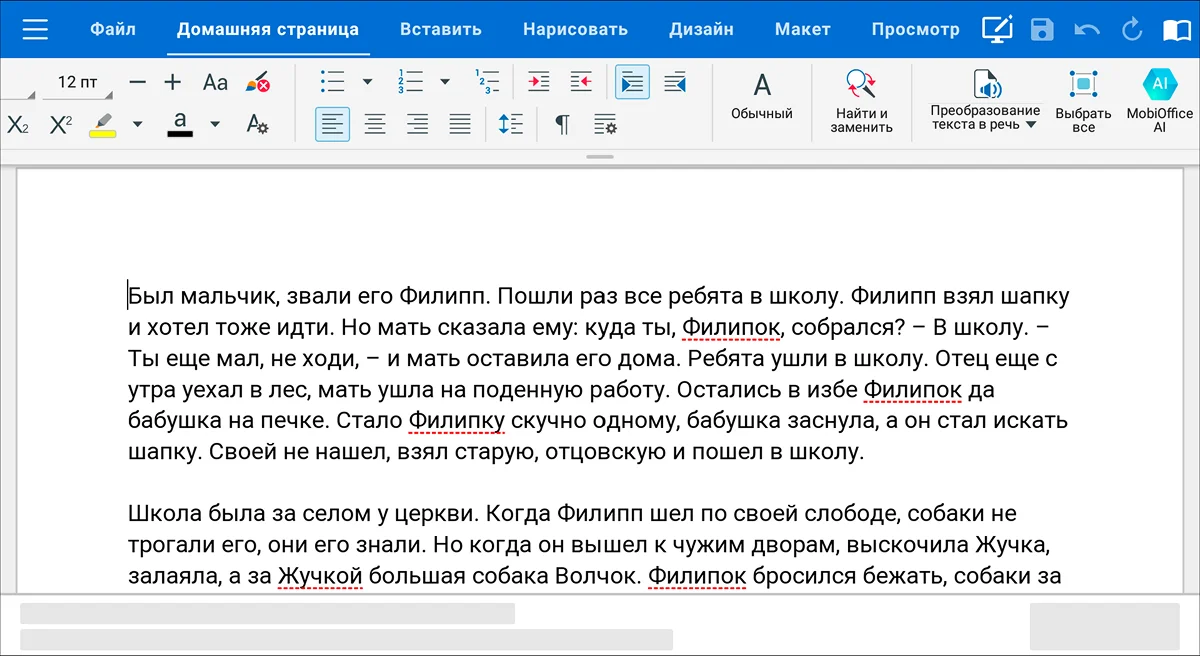Image resolution: width=1200 pixels, height=656 pixels.
Task: Expand the numbered list style dropdown
Action: click(445, 82)
